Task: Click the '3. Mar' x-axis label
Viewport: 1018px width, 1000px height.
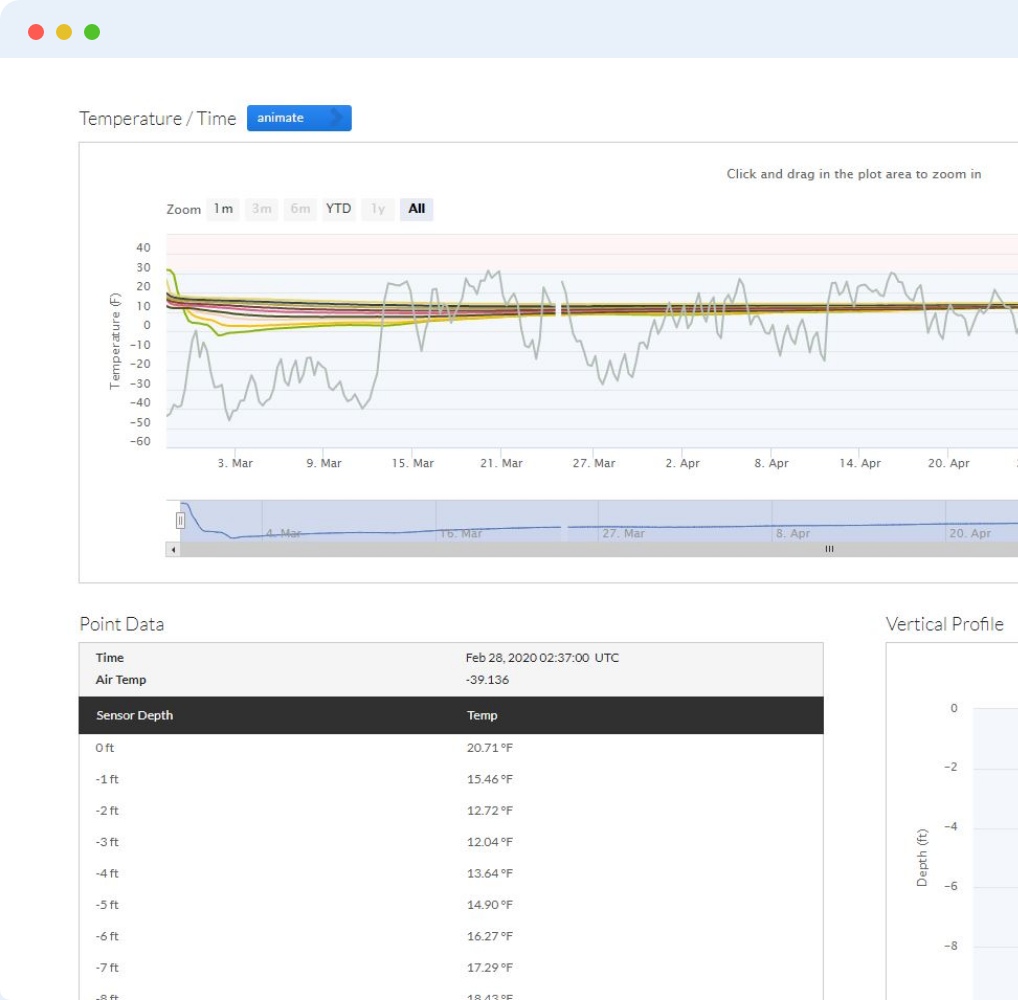Action: click(235, 463)
